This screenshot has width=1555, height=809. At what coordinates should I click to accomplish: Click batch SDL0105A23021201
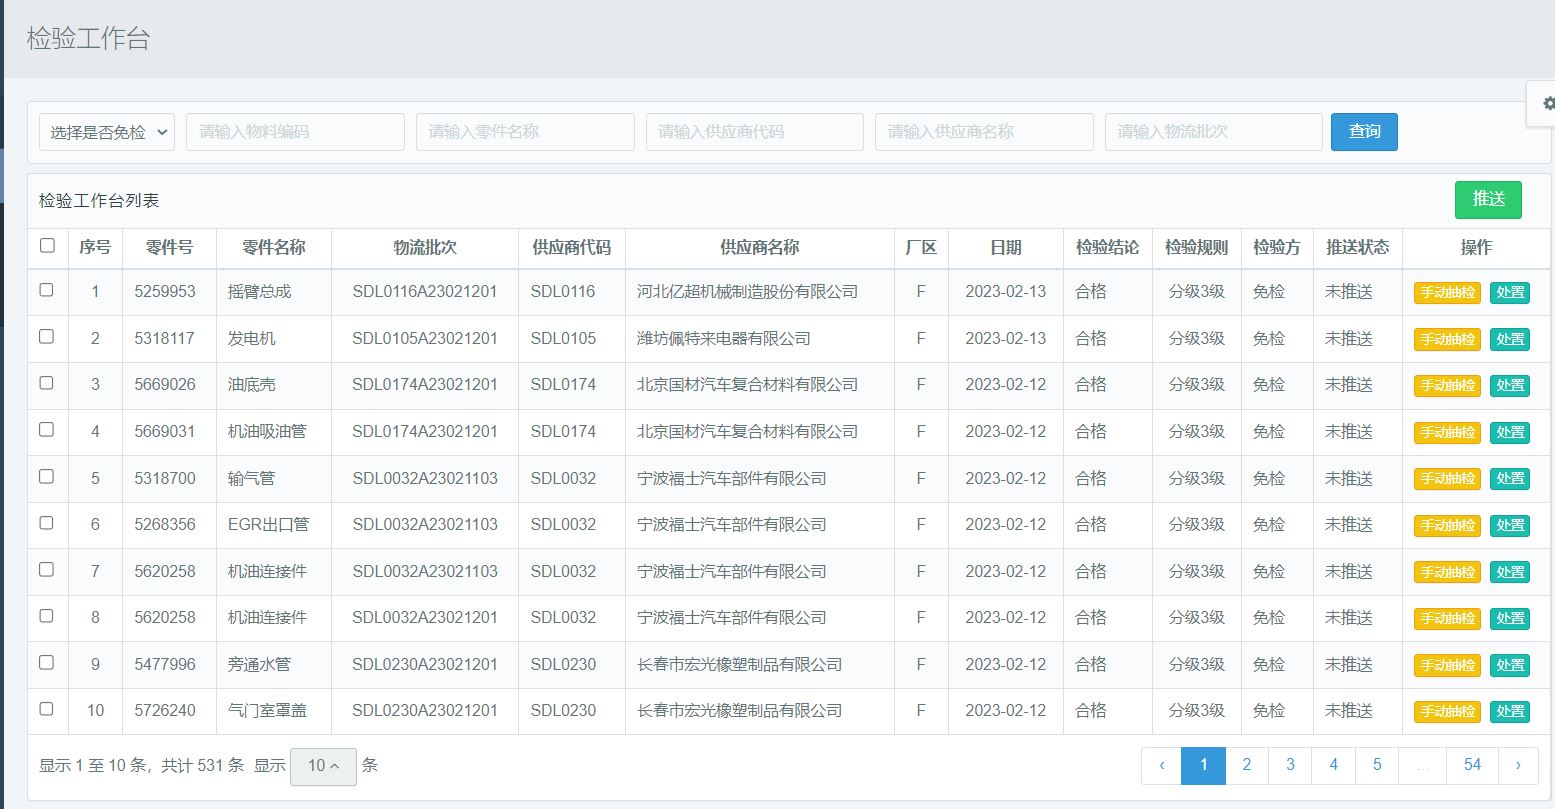tap(425, 338)
